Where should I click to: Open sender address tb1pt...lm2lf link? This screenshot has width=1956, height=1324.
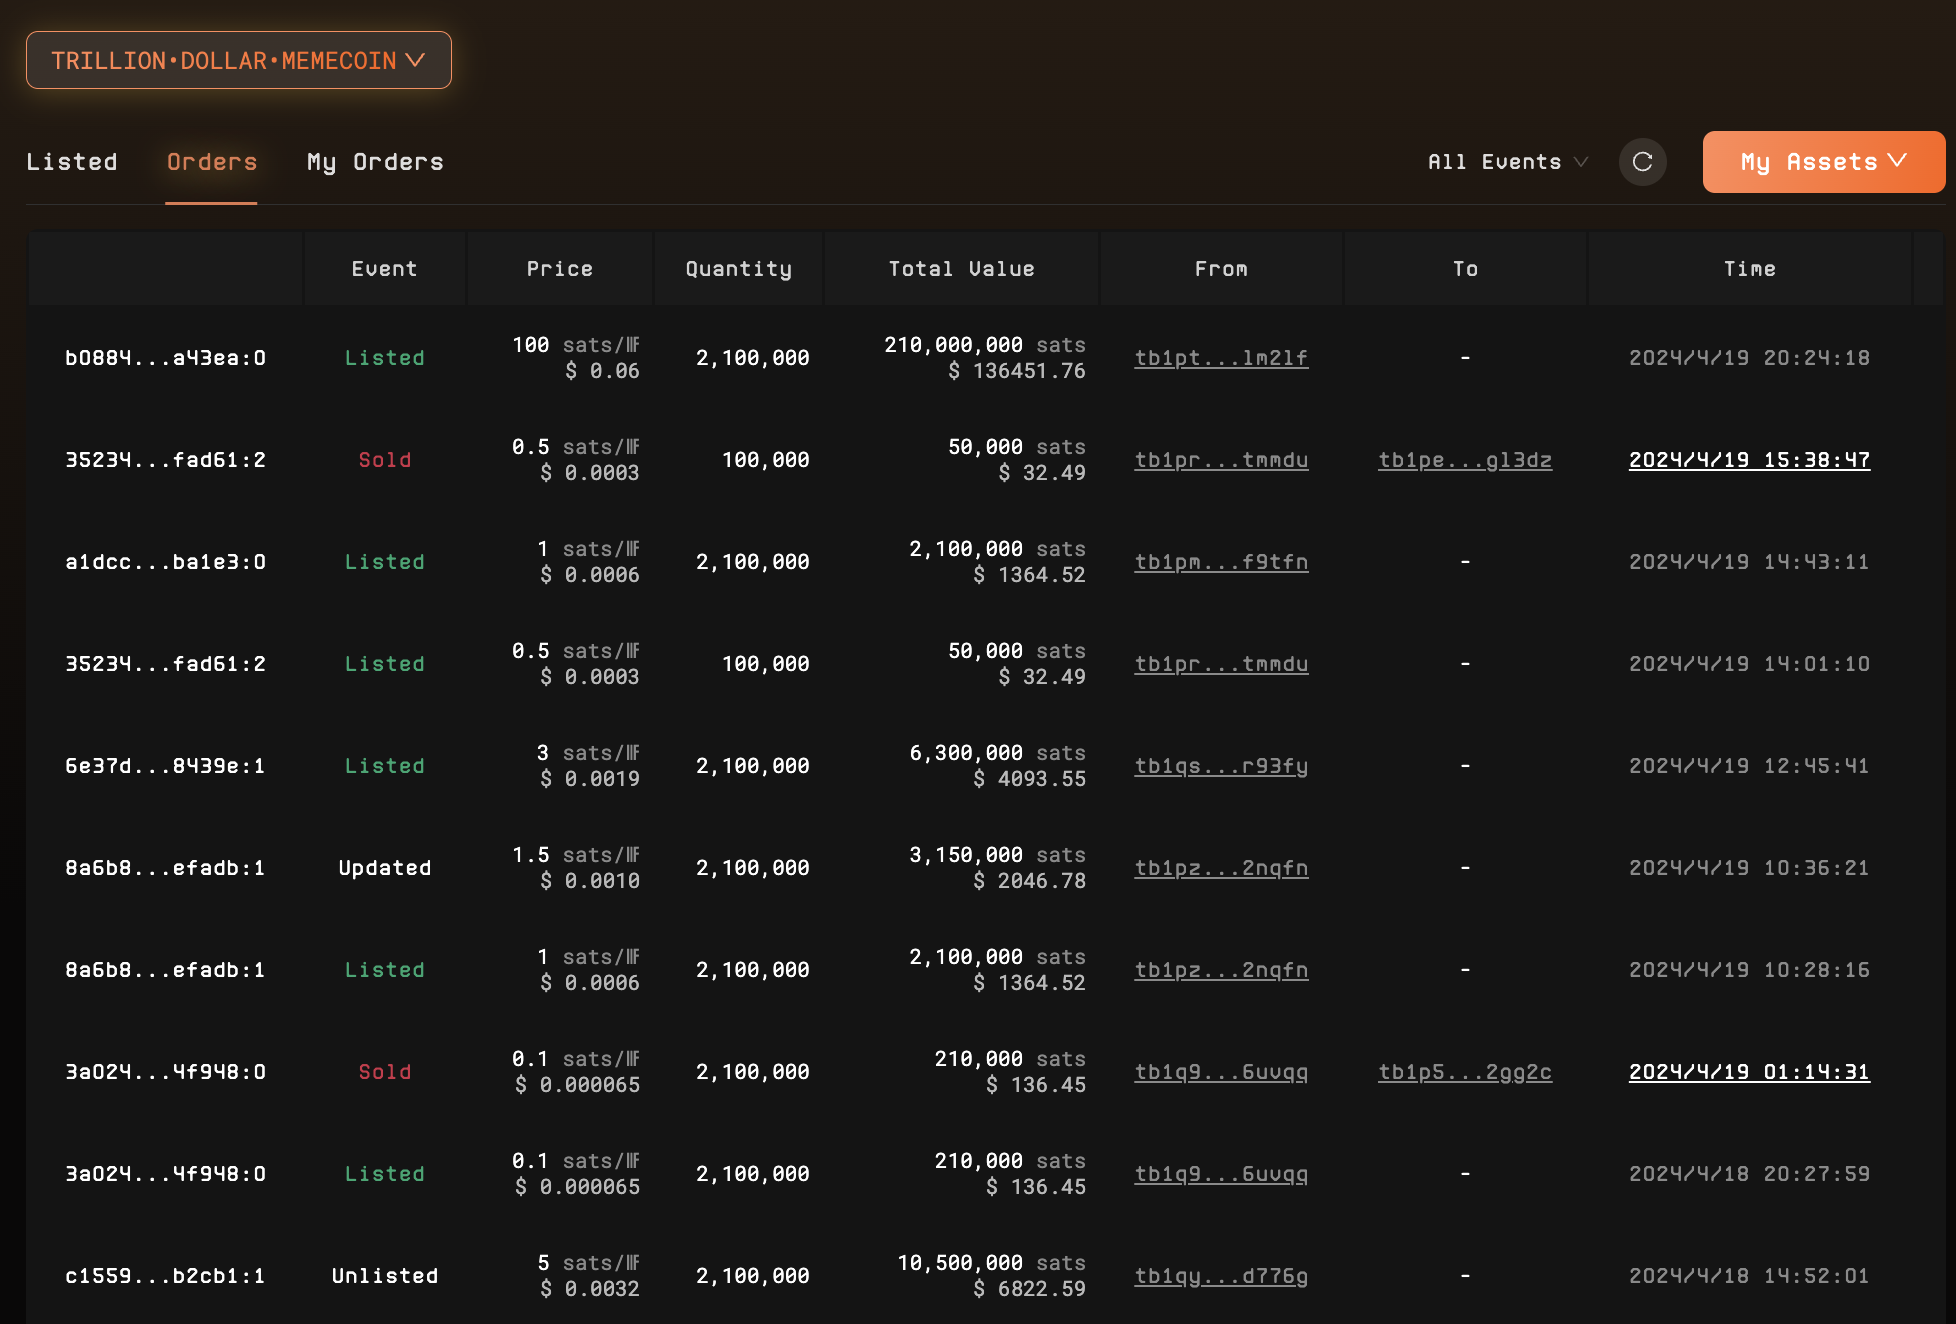tap(1221, 358)
